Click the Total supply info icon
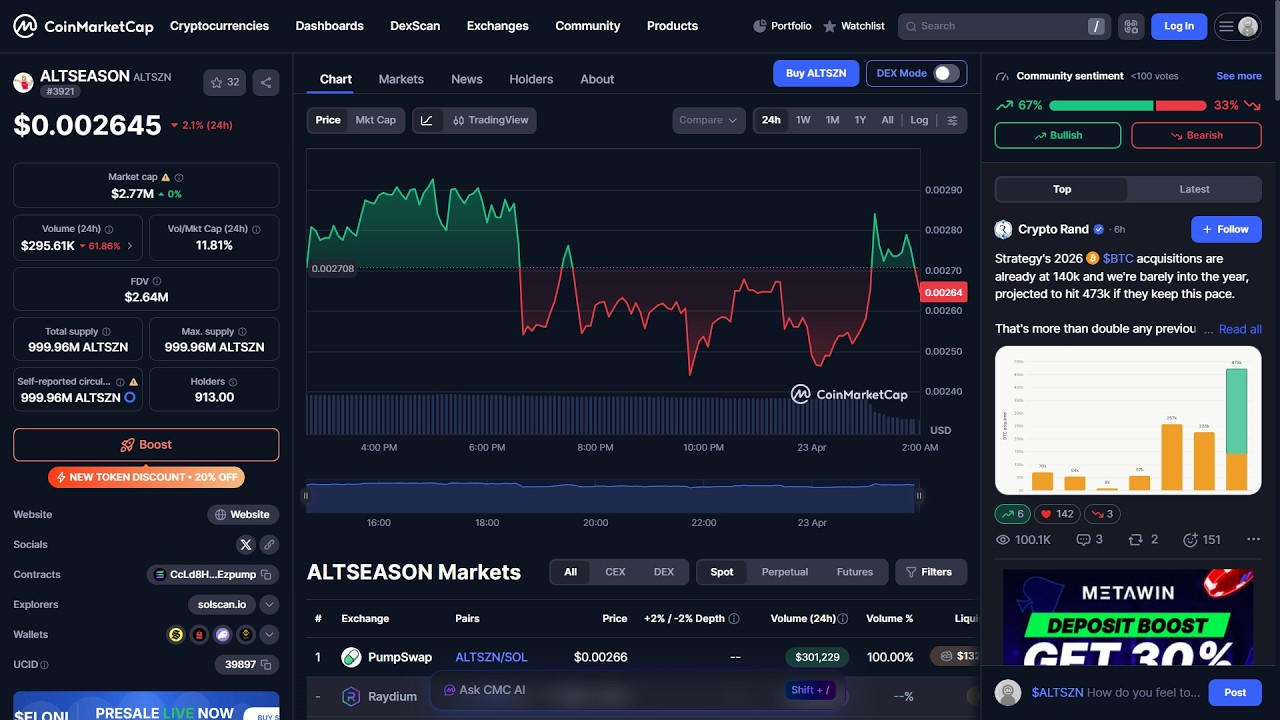Viewport: 1280px width, 720px height. 106,331
